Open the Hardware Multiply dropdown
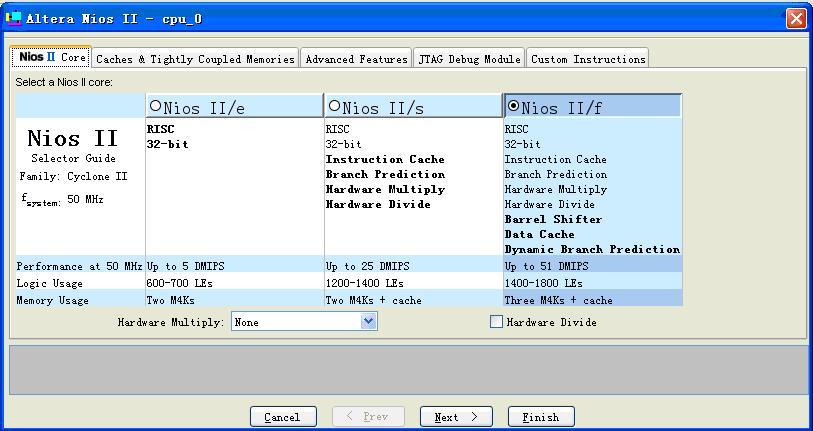Image resolution: width=813 pixels, height=431 pixels. point(368,322)
